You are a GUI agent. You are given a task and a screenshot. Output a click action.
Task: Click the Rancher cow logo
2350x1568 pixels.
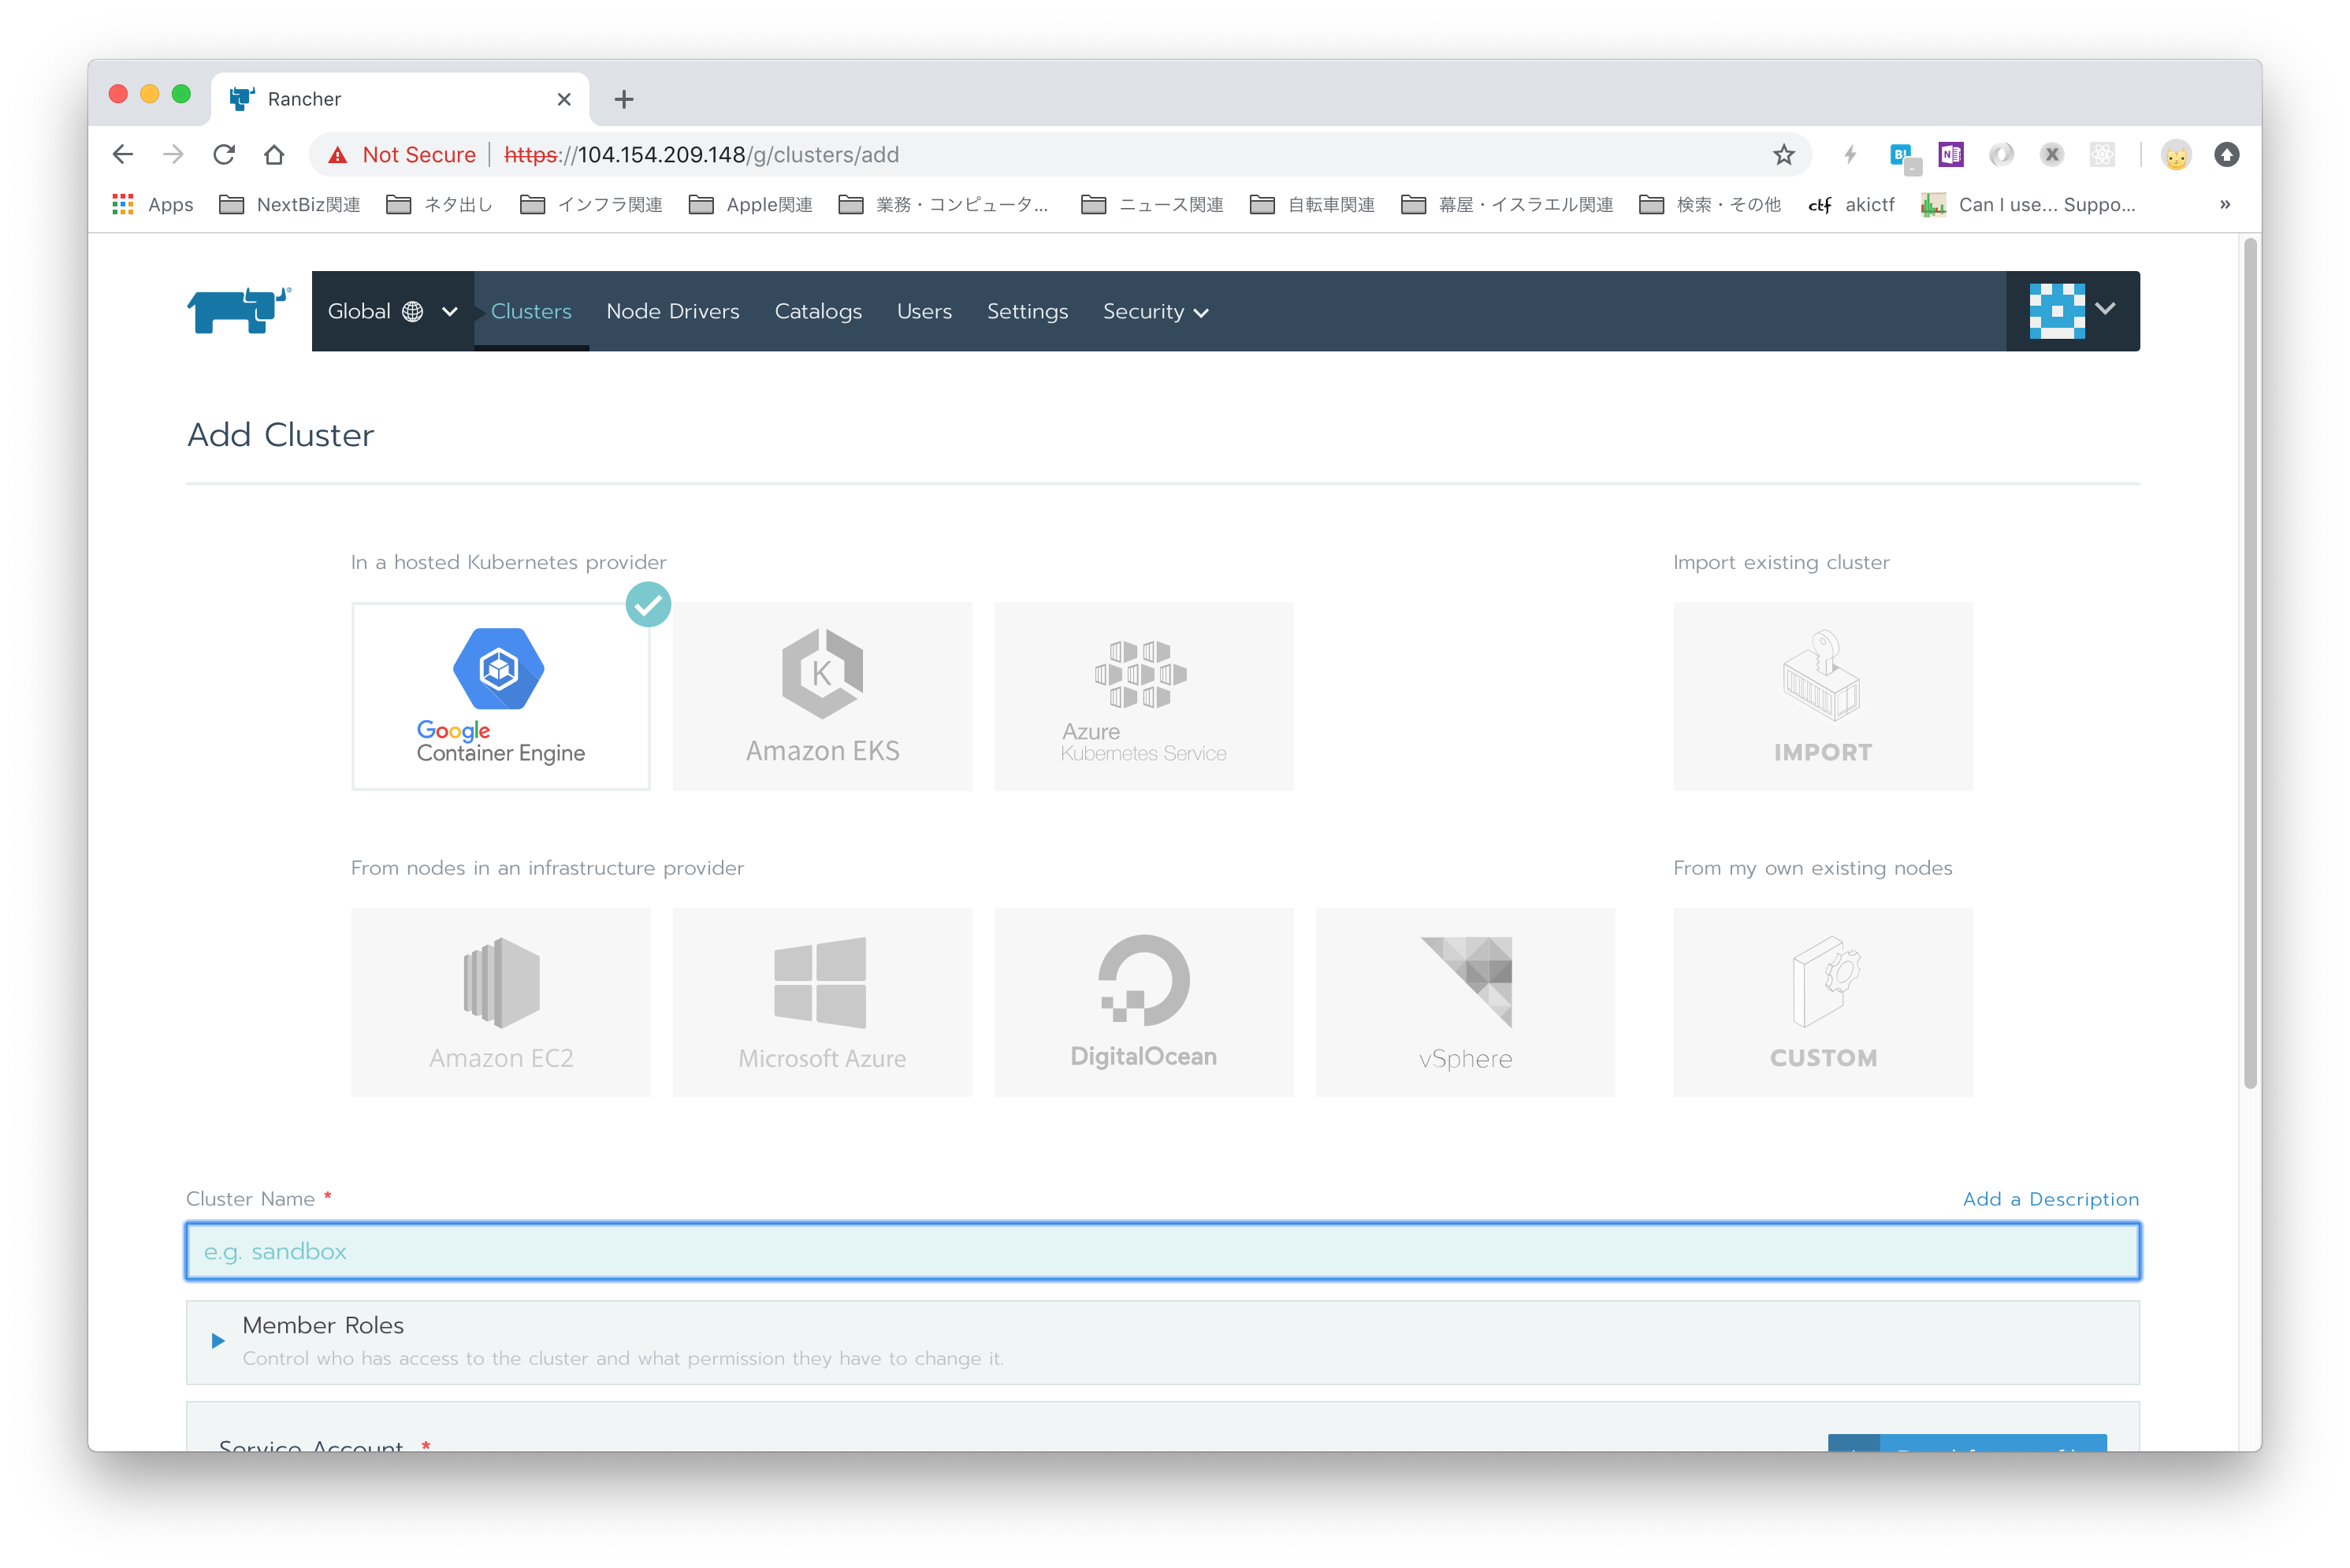tap(239, 310)
